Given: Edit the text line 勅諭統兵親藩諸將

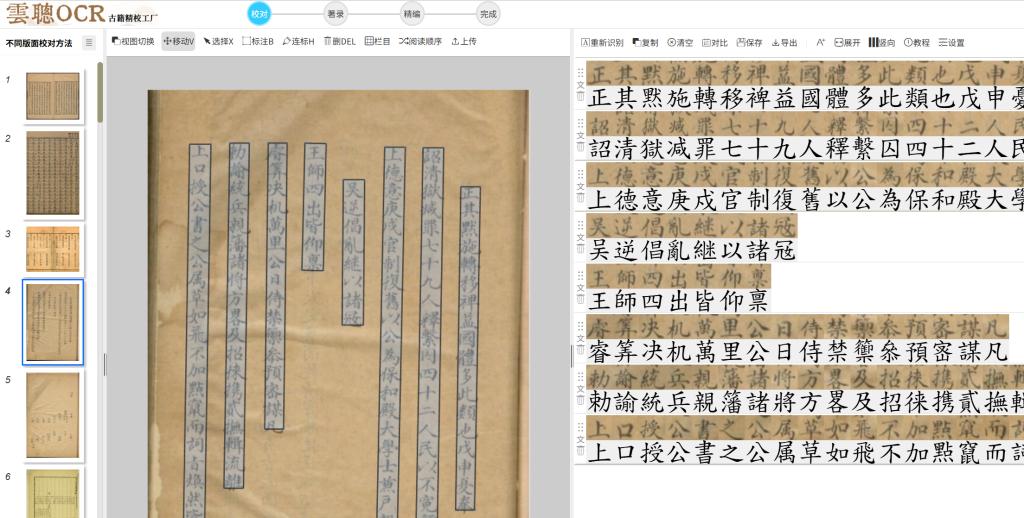Looking at the screenshot, I should click(805, 402).
